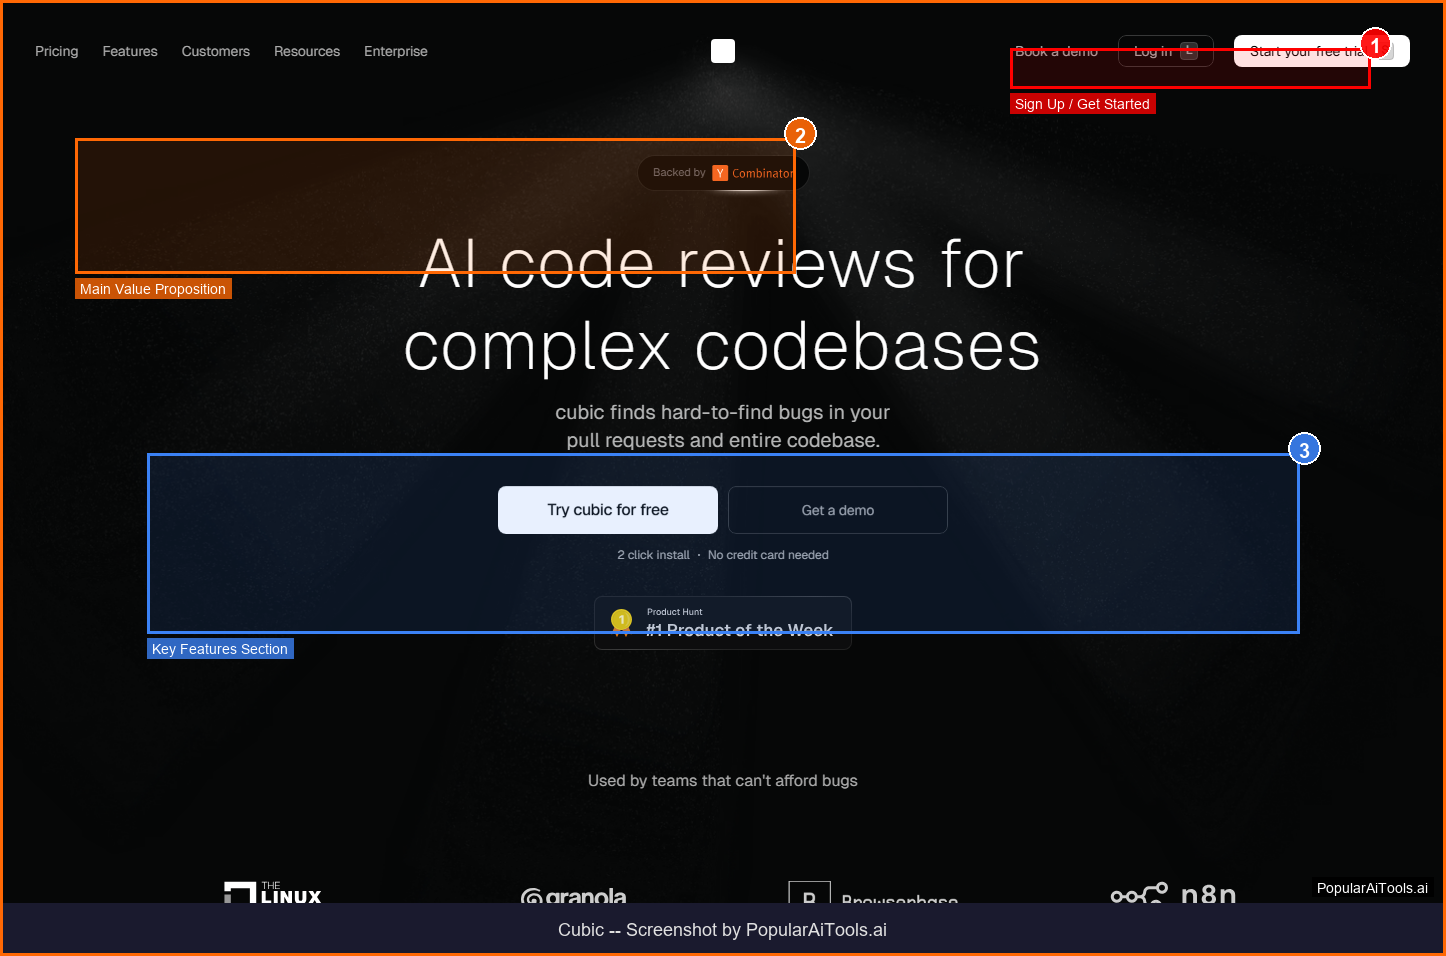
Task: Click the Get a demo button
Action: point(837,510)
